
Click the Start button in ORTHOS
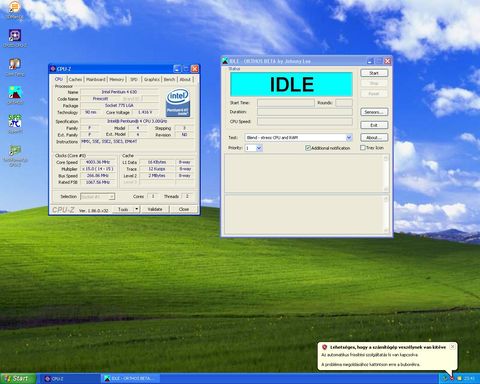tap(374, 73)
